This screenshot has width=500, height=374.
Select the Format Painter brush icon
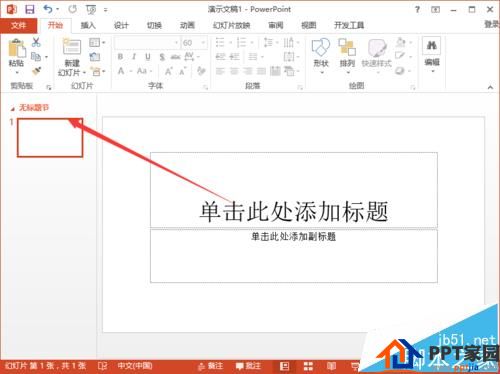tap(36, 71)
